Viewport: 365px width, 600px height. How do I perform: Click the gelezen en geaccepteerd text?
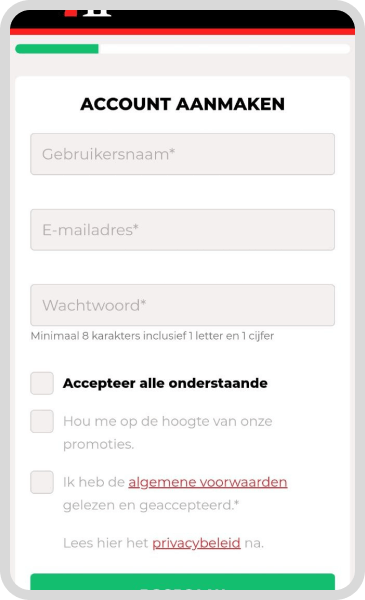(151, 505)
